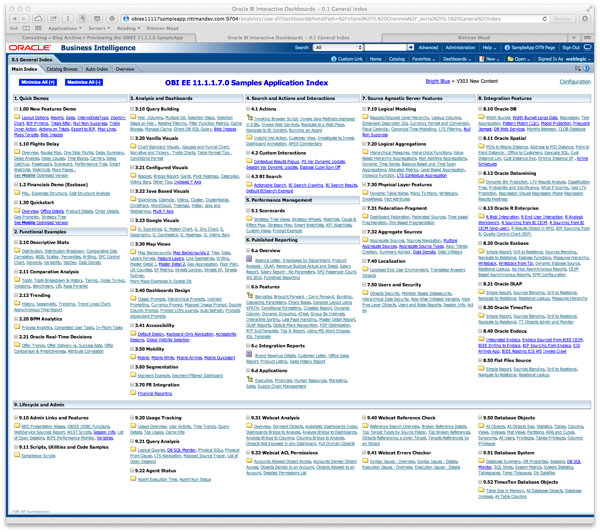Click Safari reload page icon
600x532 pixels.
(x=545, y=18)
